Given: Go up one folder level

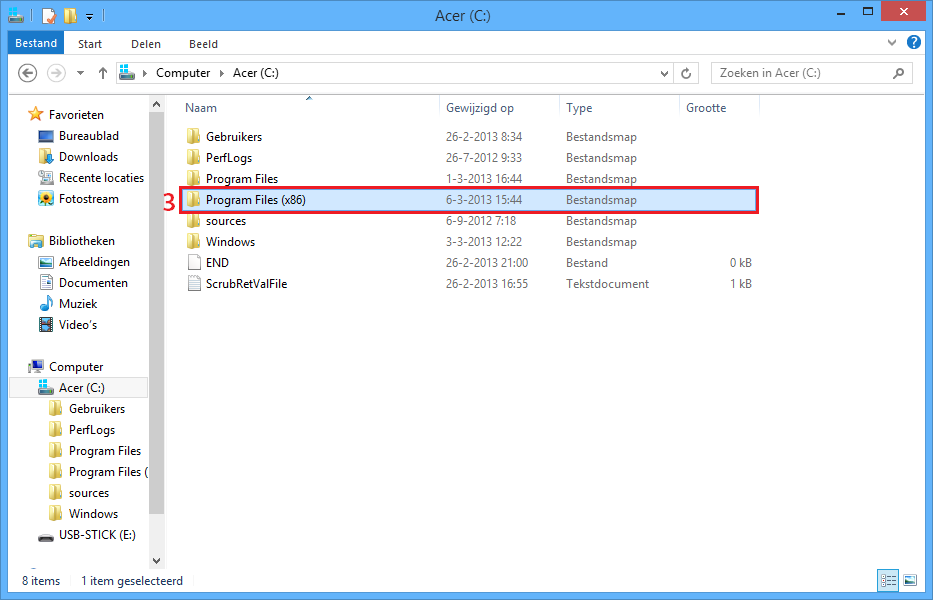Looking at the screenshot, I should pos(103,72).
